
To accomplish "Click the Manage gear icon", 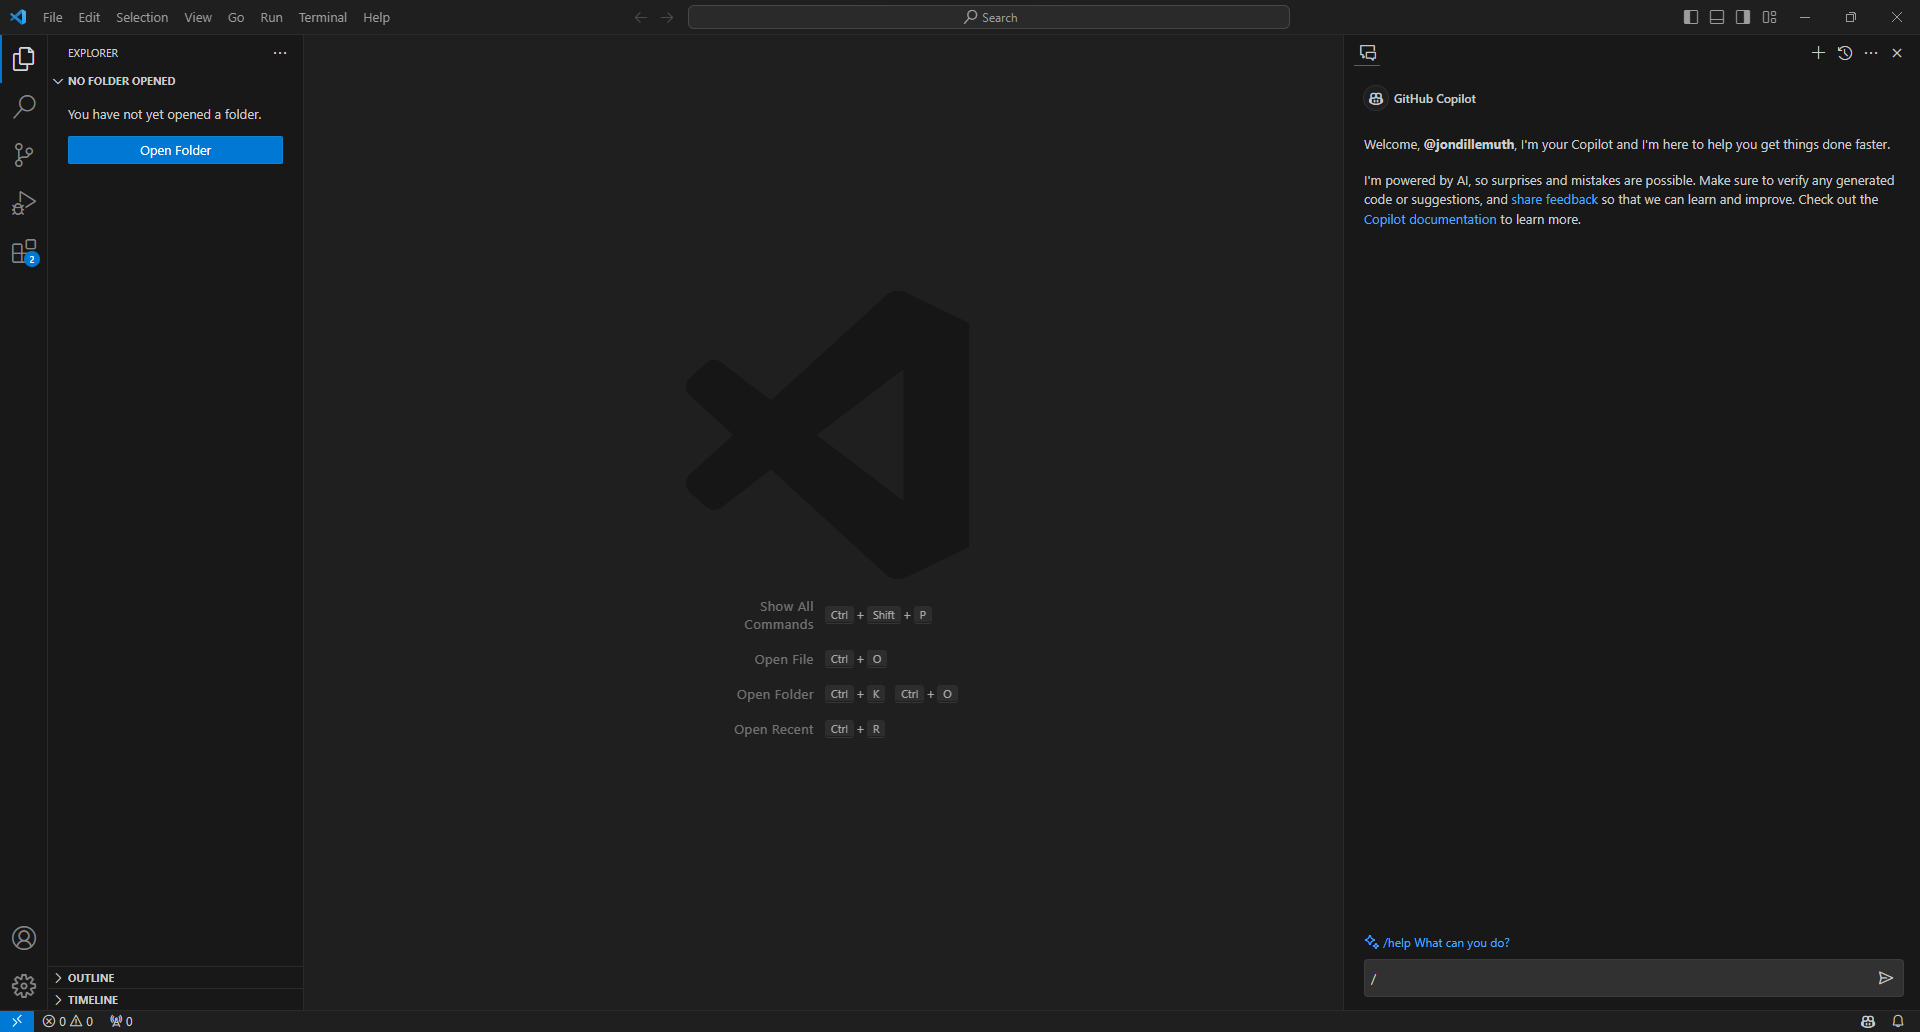I will [x=24, y=986].
